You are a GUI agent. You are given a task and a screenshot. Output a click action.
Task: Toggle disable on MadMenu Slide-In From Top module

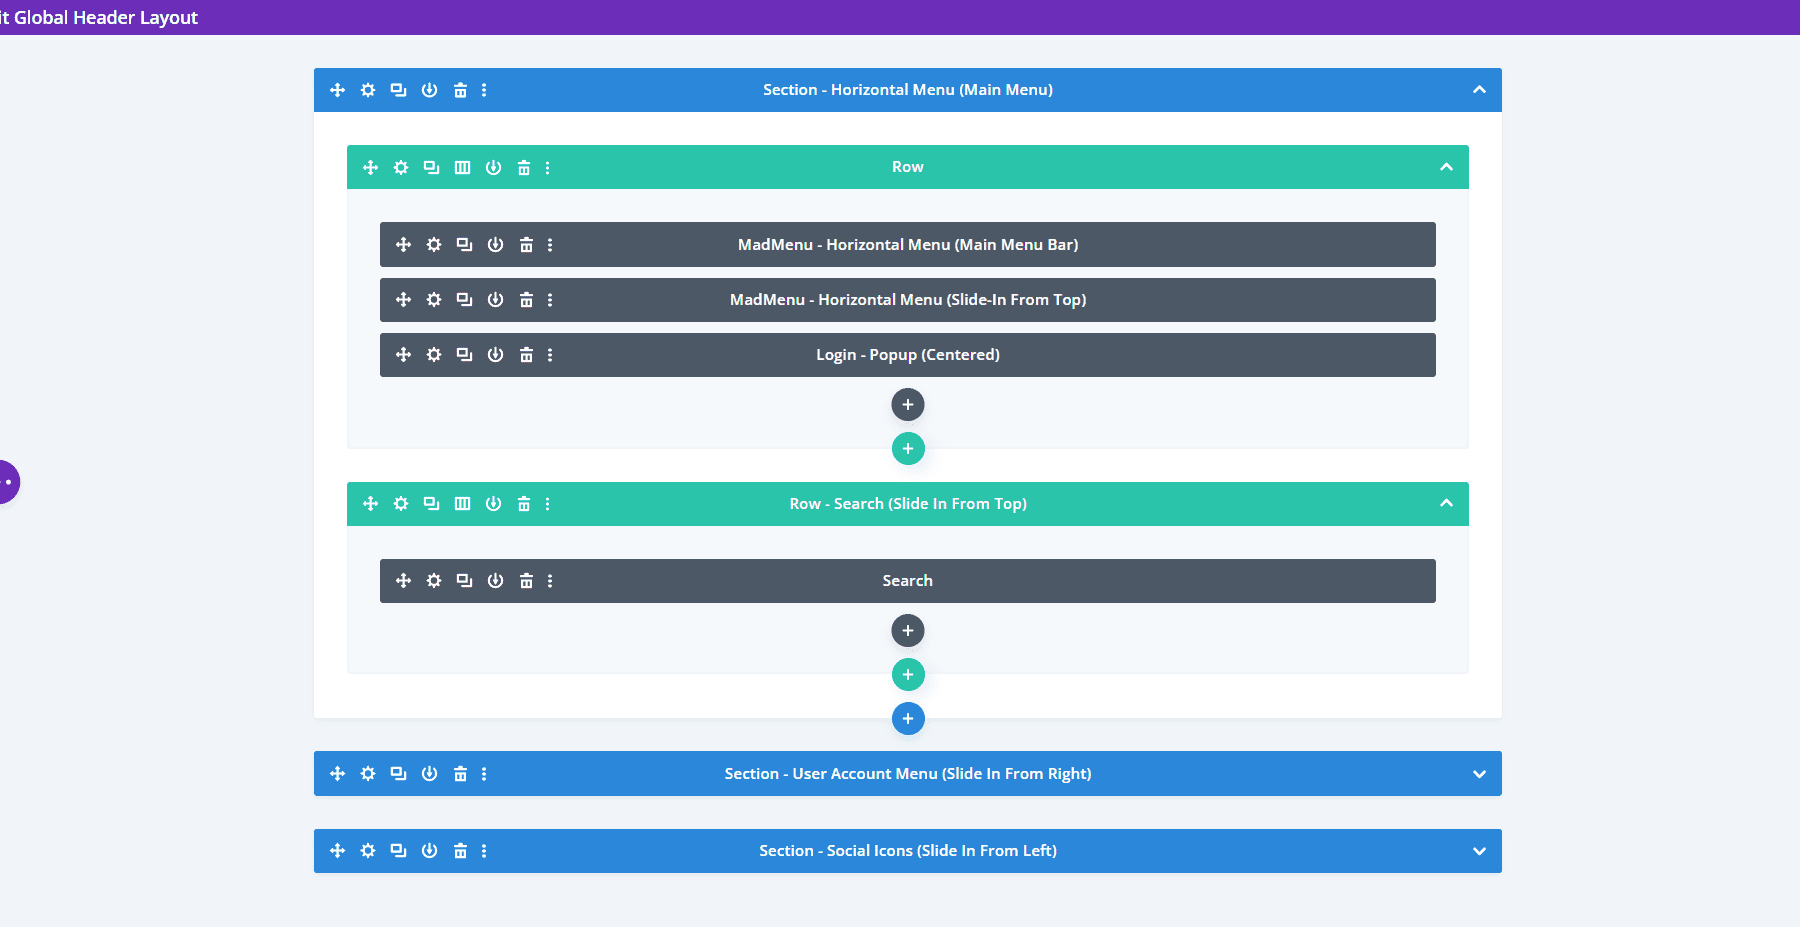[495, 299]
